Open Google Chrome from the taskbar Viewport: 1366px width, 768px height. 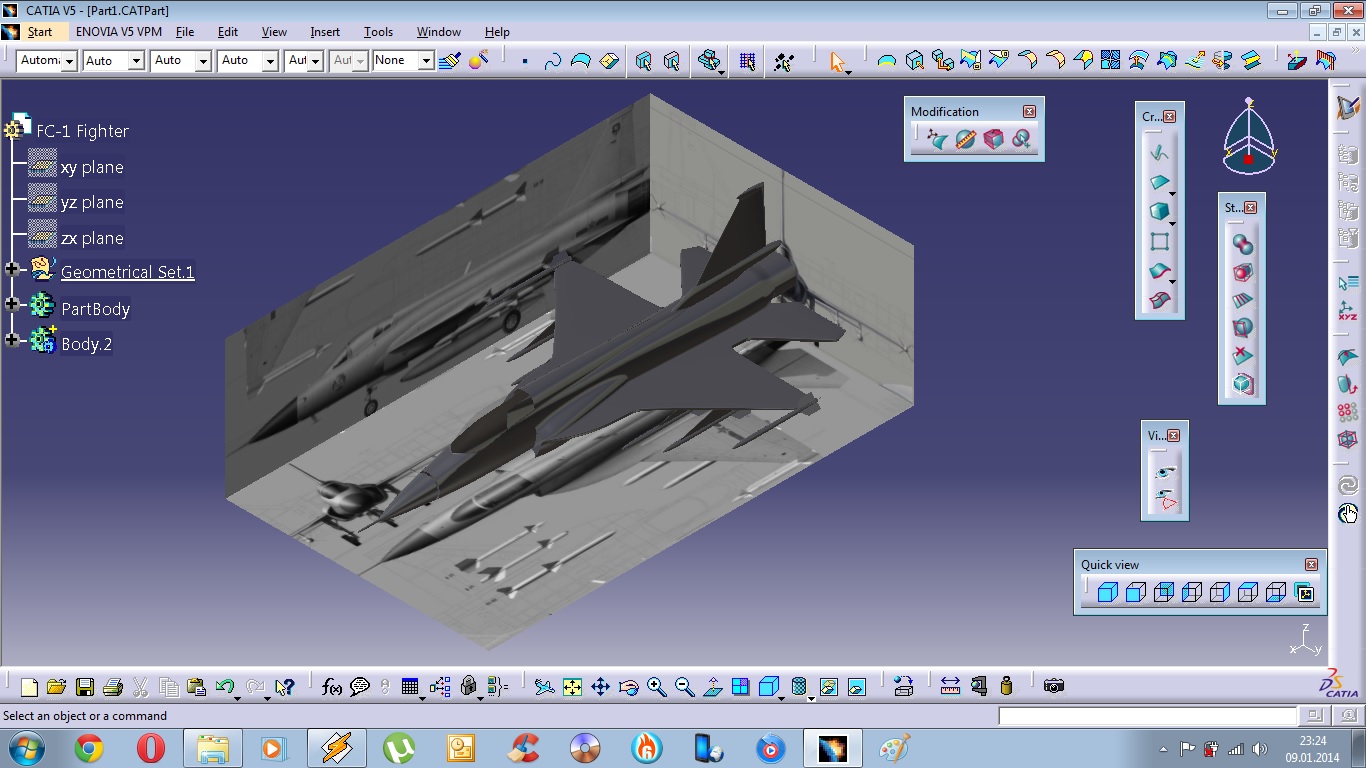tap(89, 748)
